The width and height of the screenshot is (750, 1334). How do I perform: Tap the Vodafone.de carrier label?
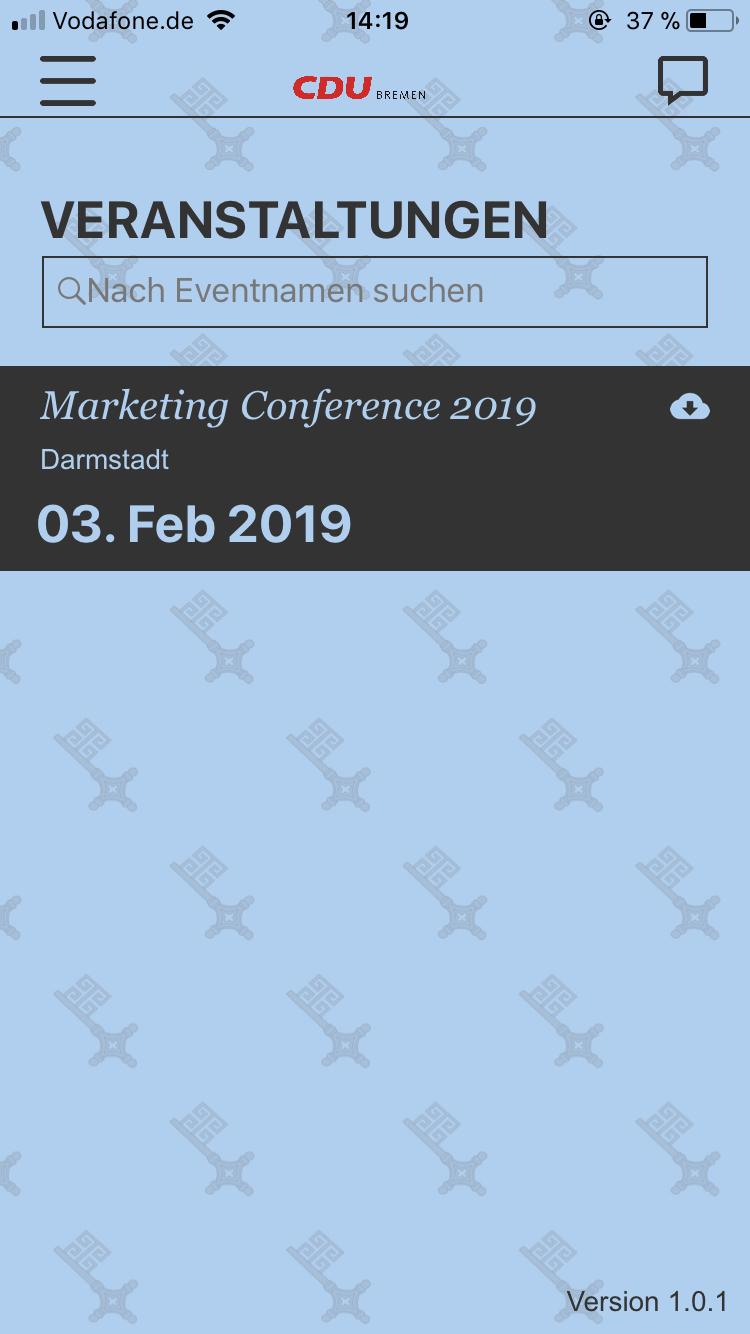[122, 20]
